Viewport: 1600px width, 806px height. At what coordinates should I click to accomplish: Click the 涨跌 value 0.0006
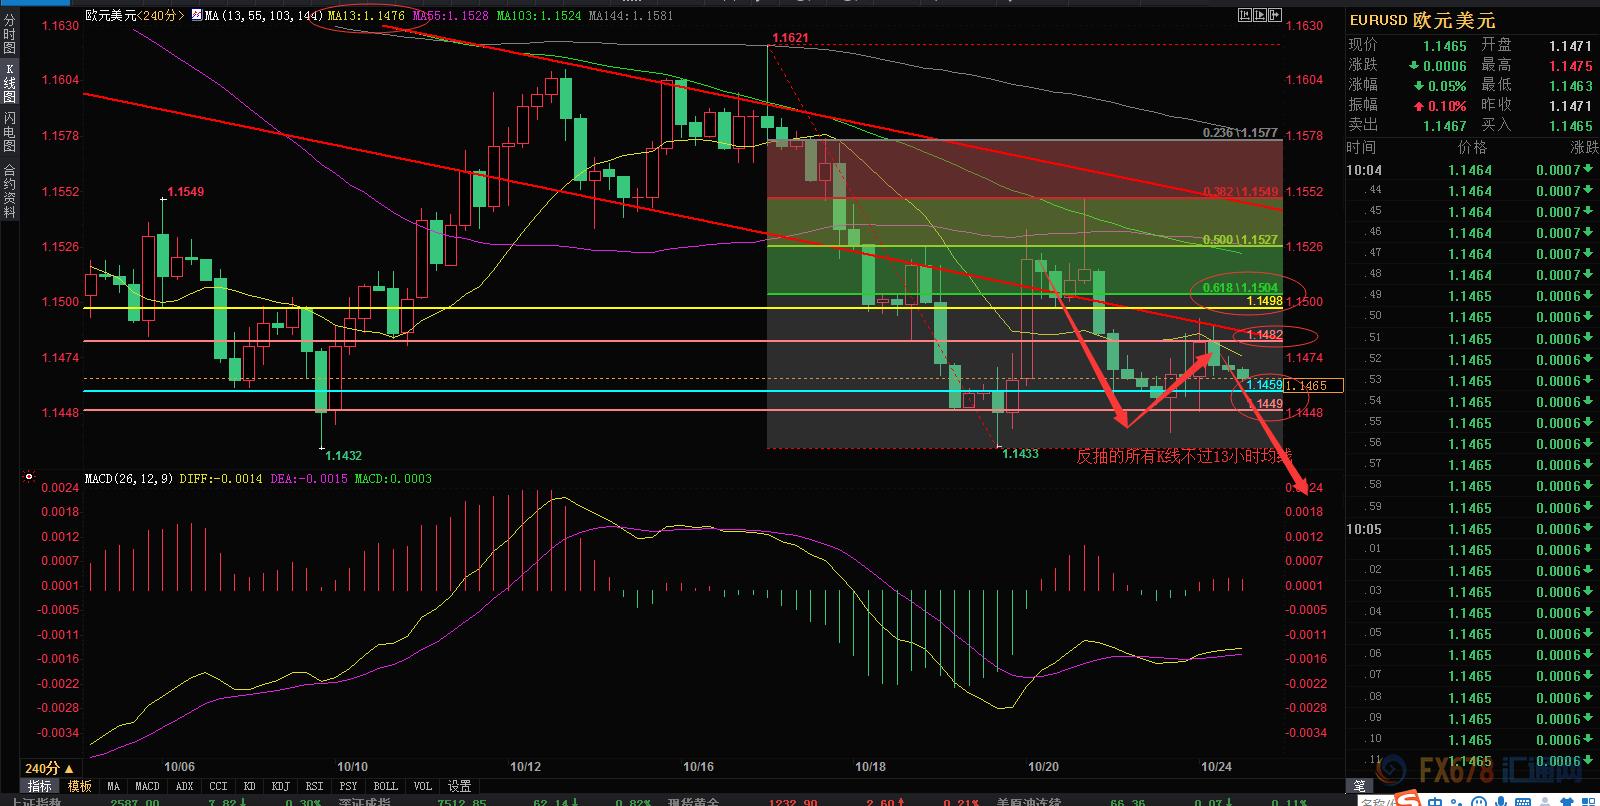click(1445, 66)
